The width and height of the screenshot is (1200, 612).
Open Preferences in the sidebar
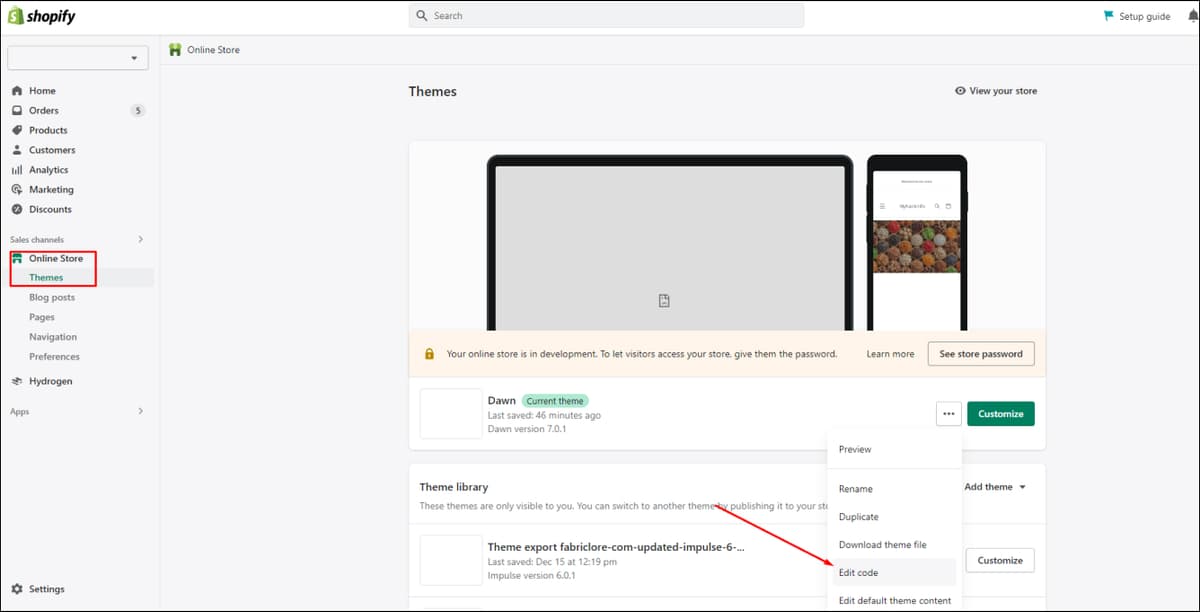tap(54, 357)
